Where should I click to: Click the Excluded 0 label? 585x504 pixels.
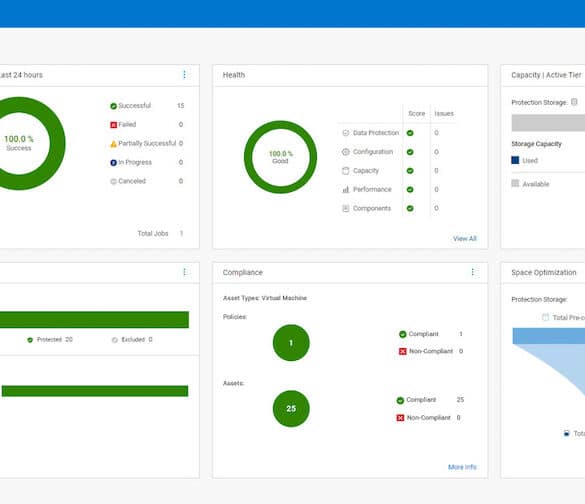137,340
